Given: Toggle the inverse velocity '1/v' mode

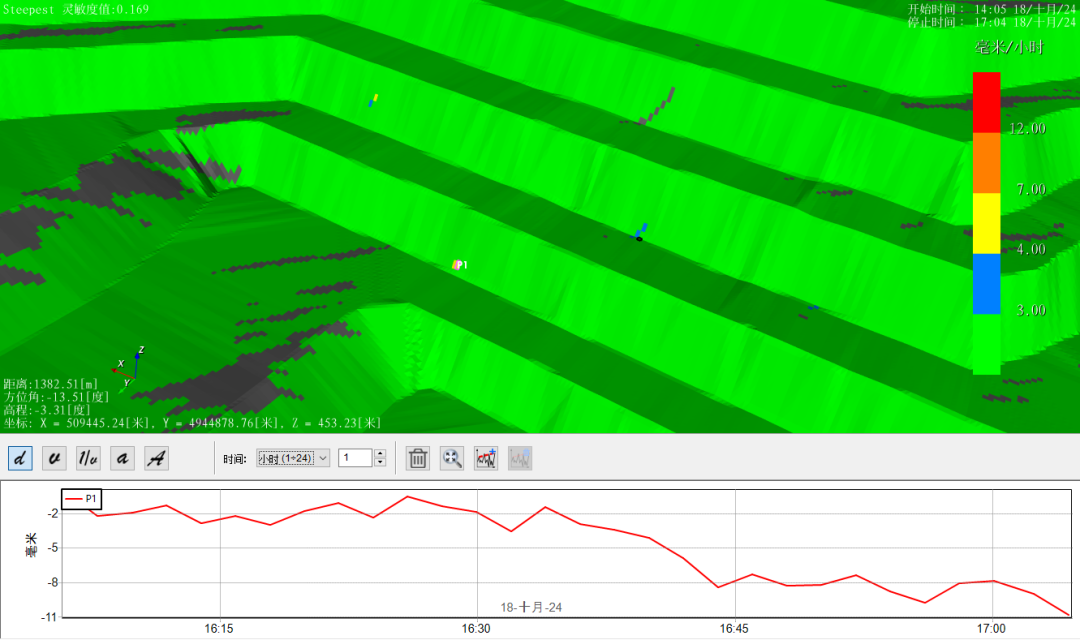Looking at the screenshot, I should 89,458.
